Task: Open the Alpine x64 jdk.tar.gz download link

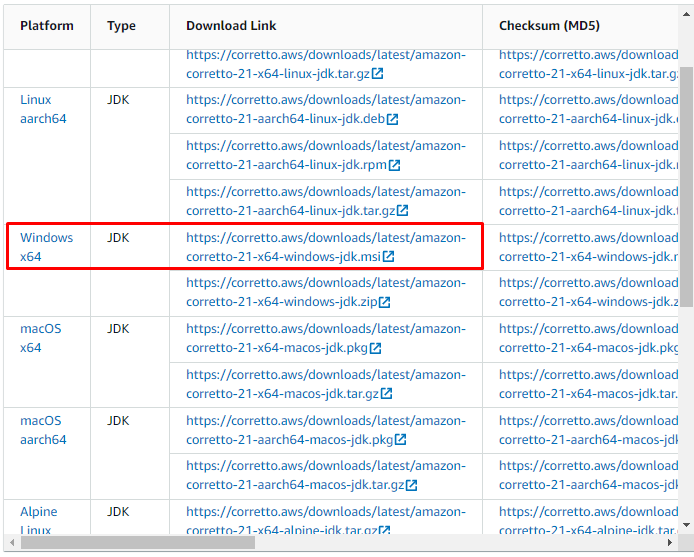Action: [326, 520]
